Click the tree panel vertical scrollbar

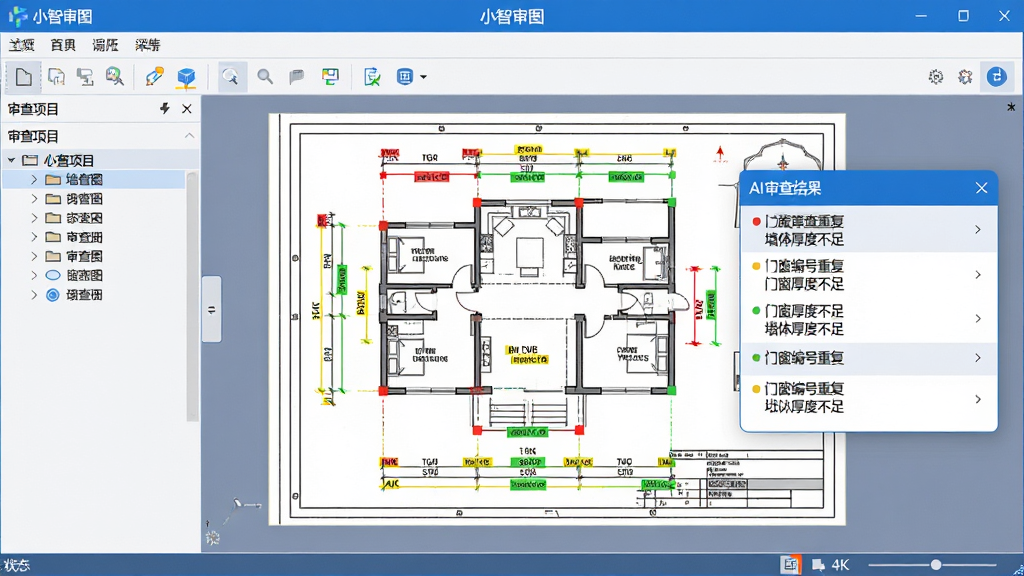[192, 297]
